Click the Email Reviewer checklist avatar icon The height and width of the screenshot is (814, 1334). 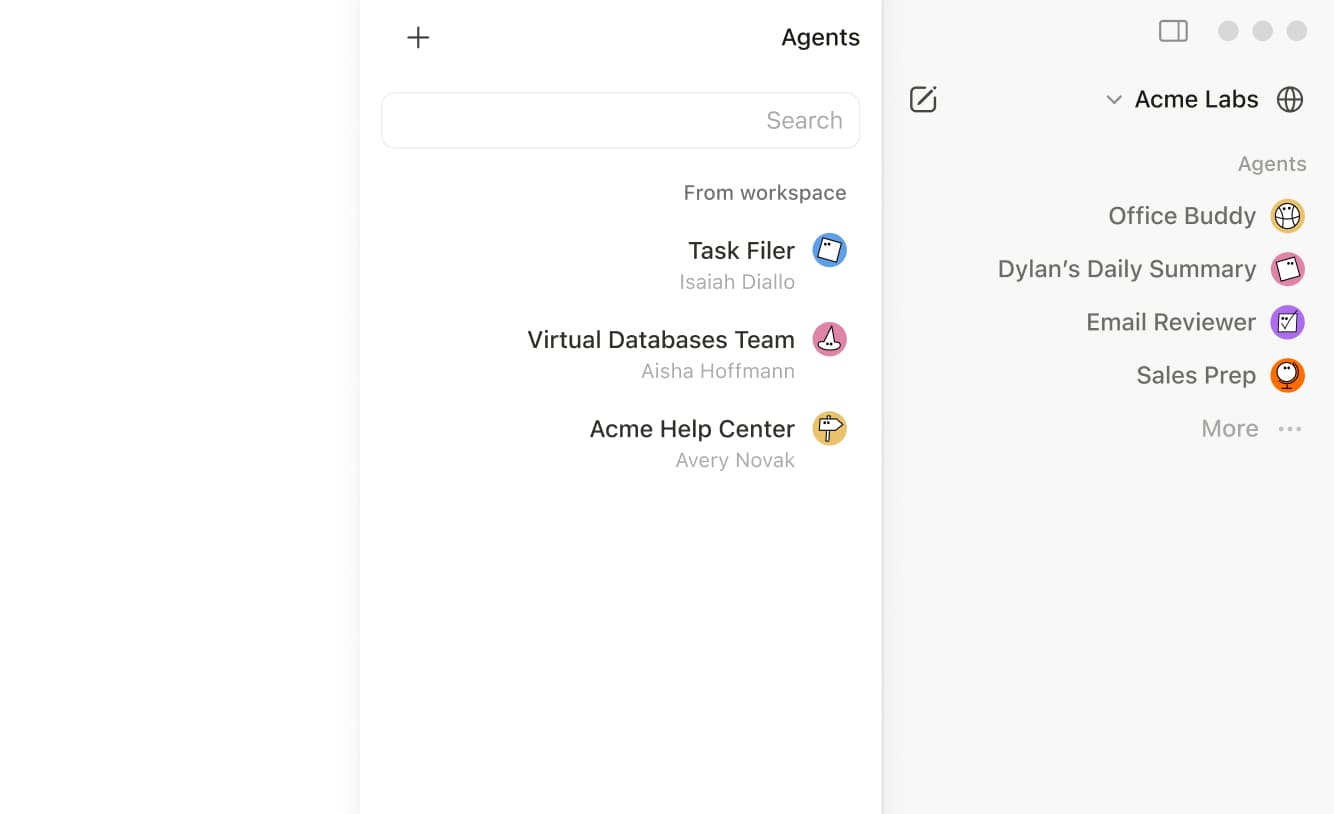[1288, 322]
